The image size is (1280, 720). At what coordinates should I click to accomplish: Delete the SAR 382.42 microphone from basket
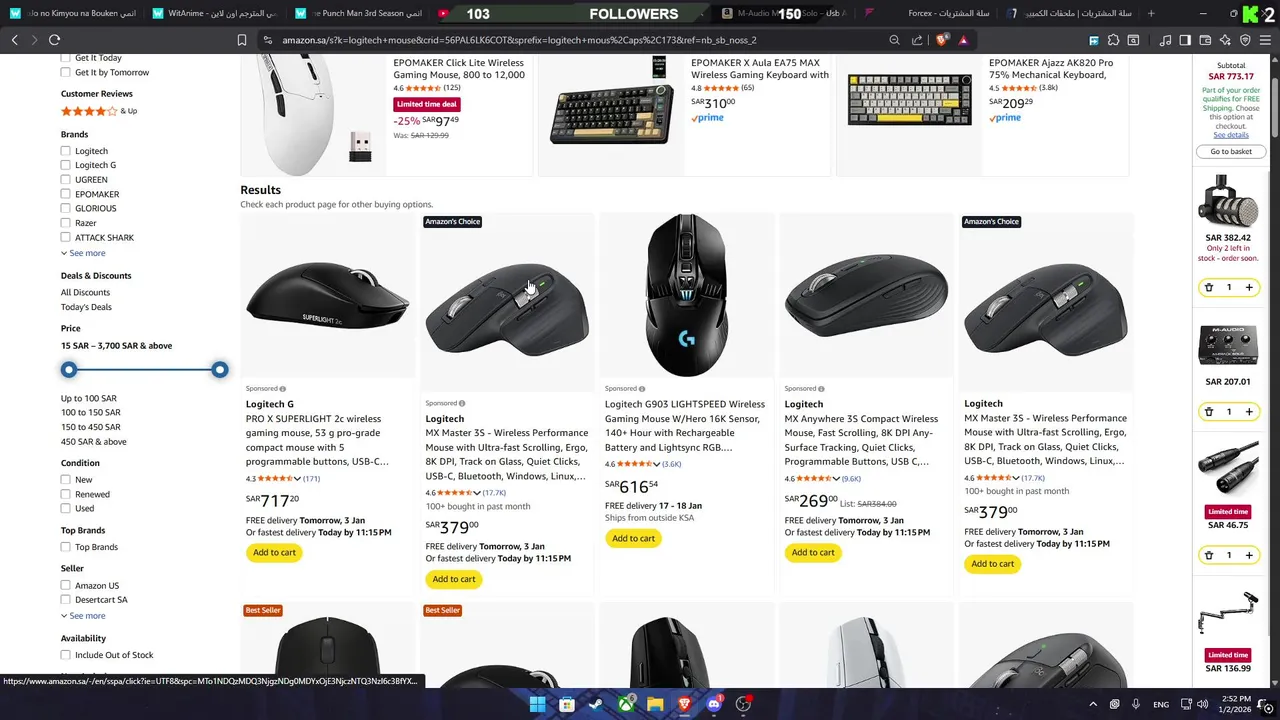pyautogui.click(x=1208, y=288)
